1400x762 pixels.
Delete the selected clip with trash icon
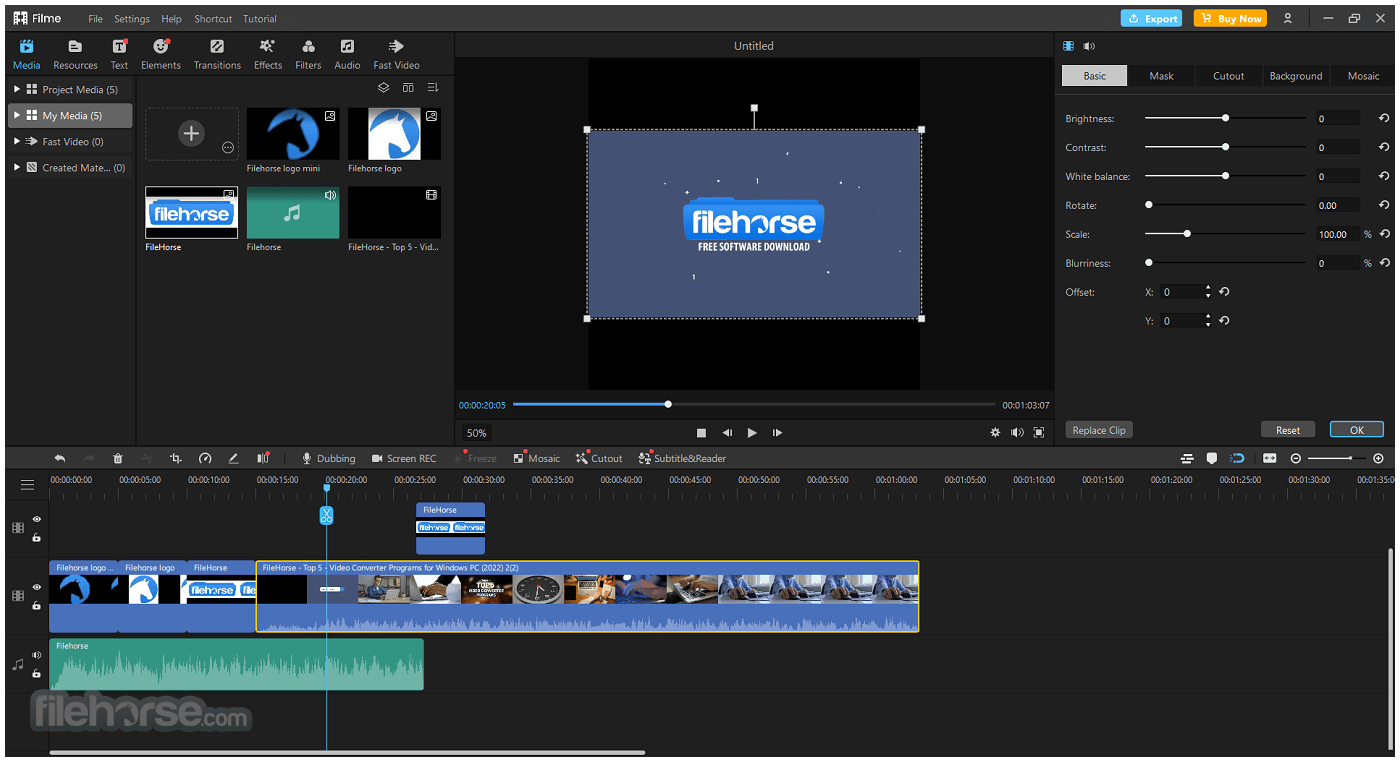point(118,458)
